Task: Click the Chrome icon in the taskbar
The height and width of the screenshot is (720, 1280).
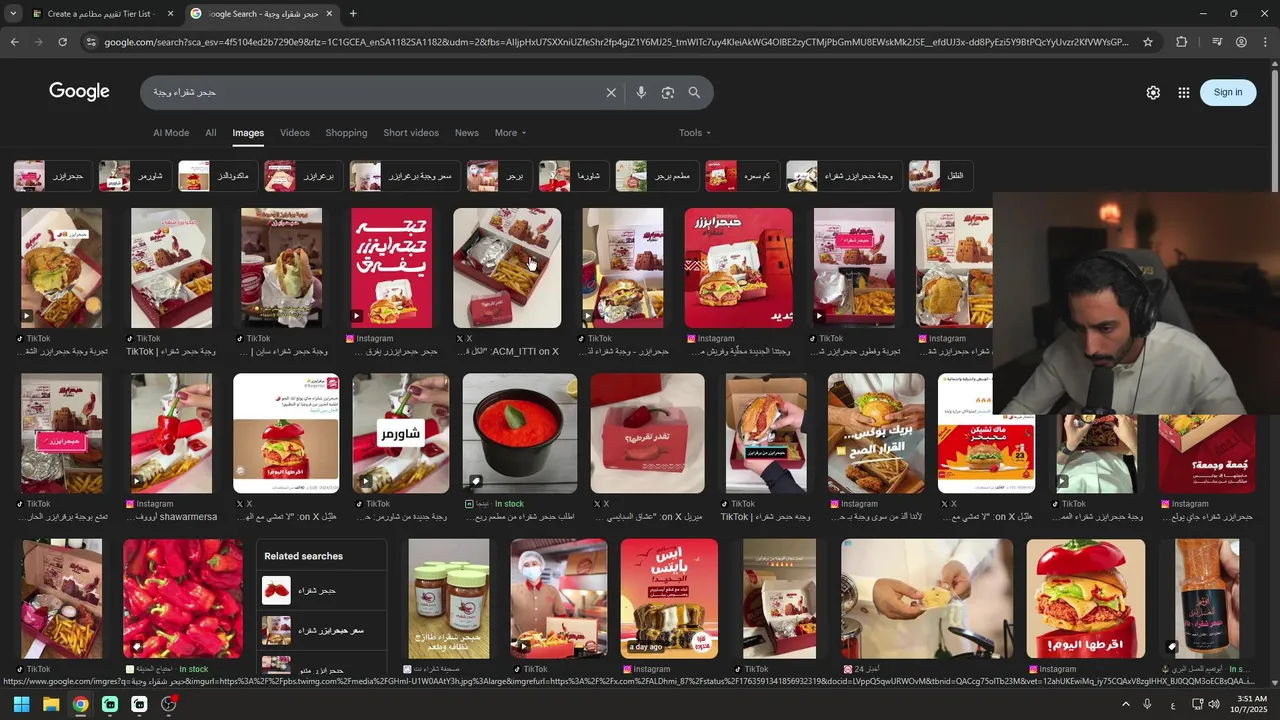Action: [x=80, y=704]
